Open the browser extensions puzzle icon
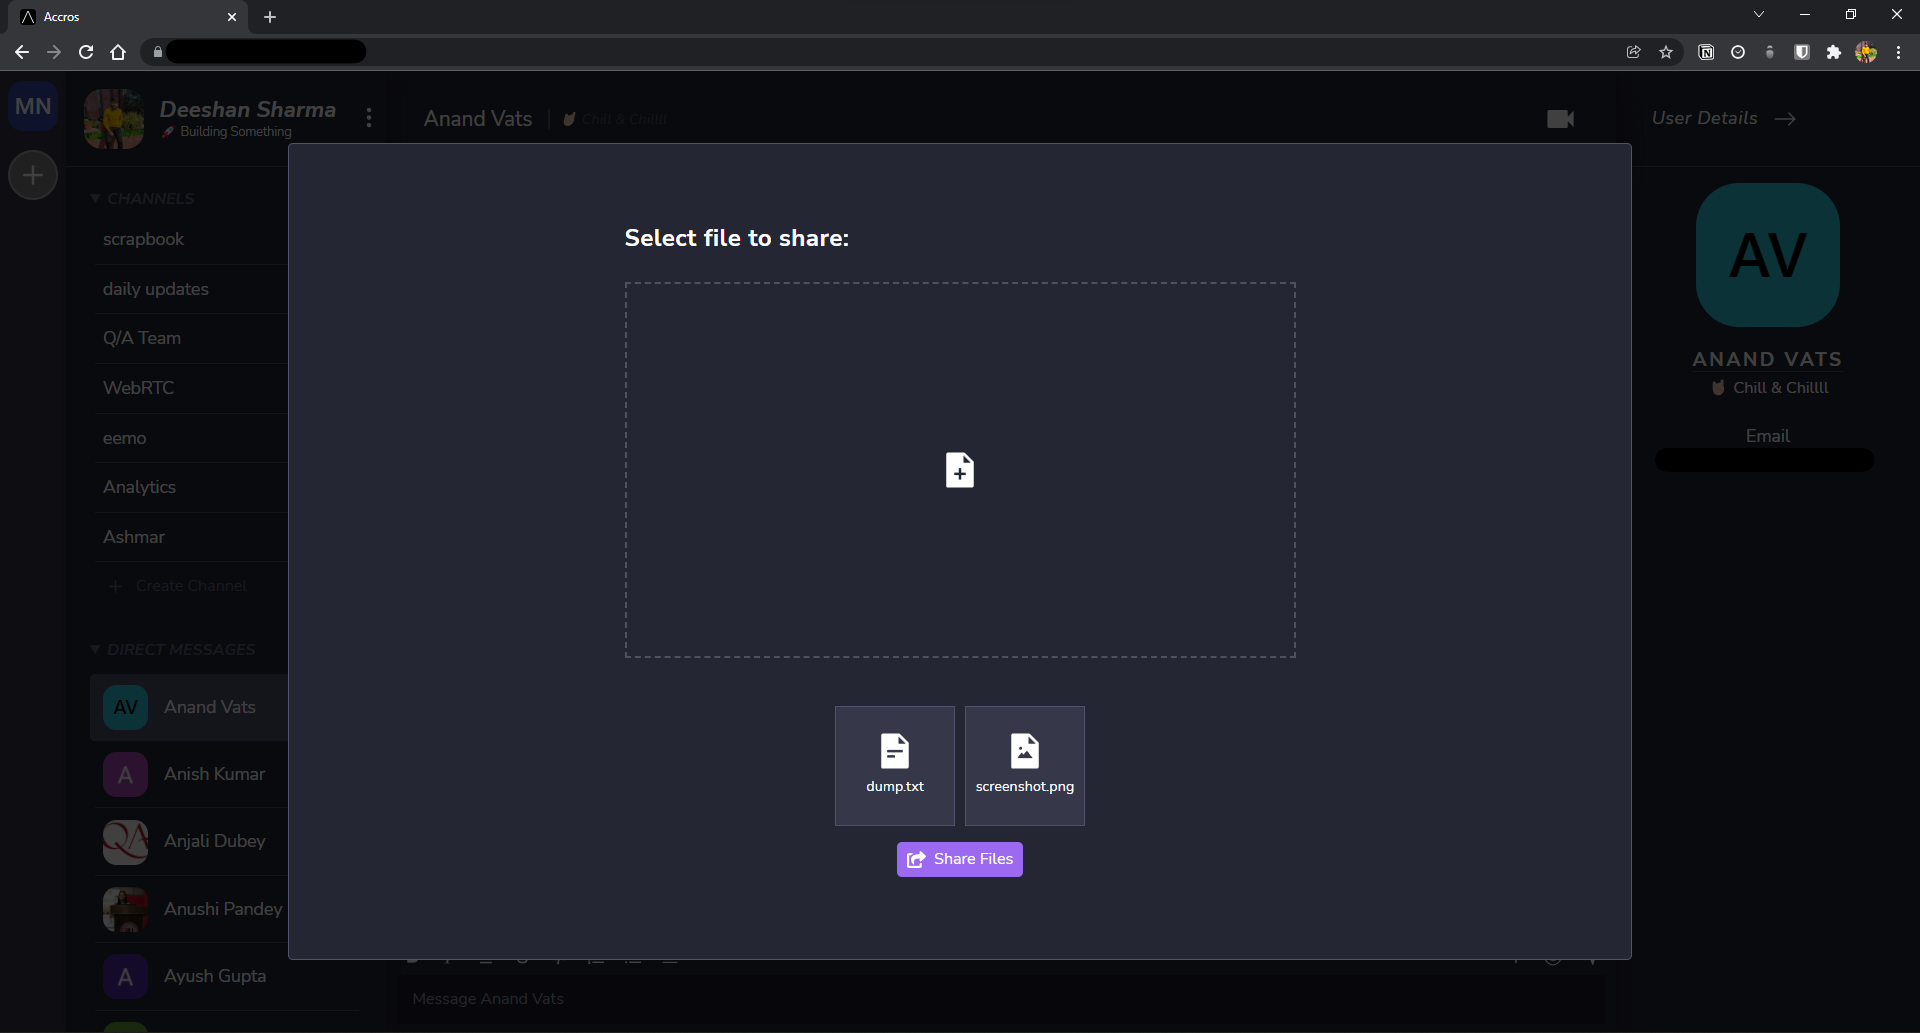1920x1033 pixels. (1834, 51)
